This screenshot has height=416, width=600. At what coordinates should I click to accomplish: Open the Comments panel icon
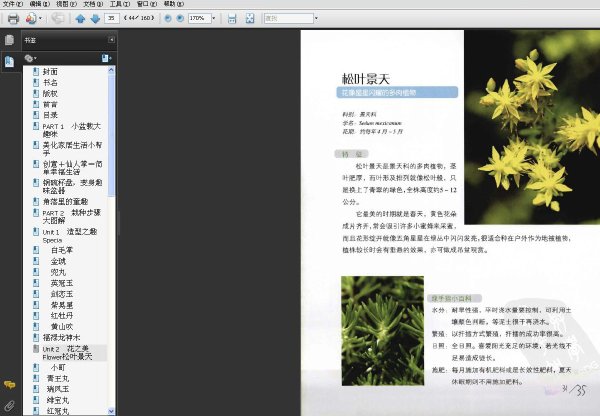pos(9,384)
